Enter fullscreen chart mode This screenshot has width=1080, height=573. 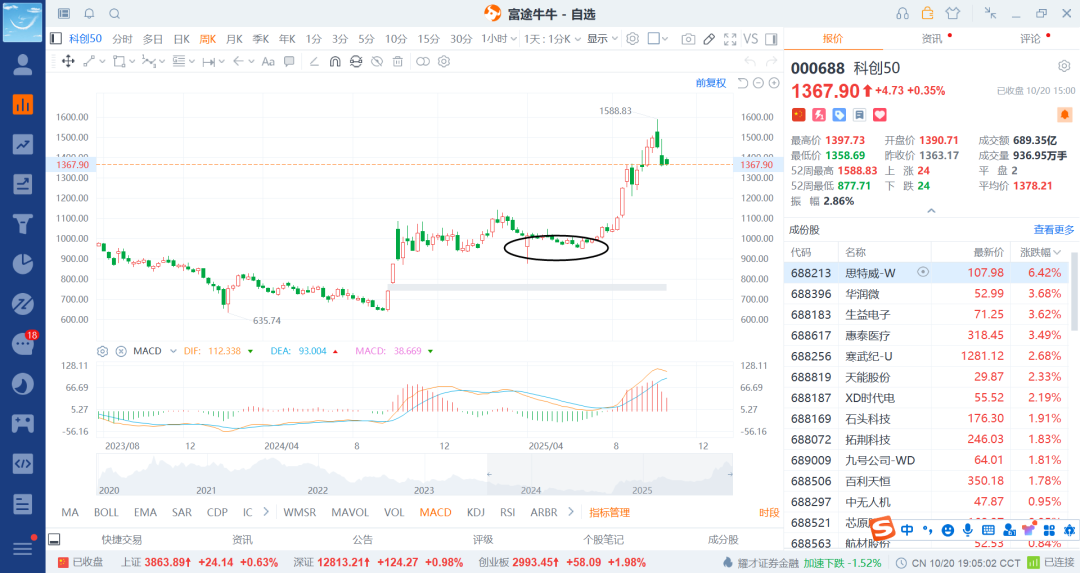(x=730, y=39)
